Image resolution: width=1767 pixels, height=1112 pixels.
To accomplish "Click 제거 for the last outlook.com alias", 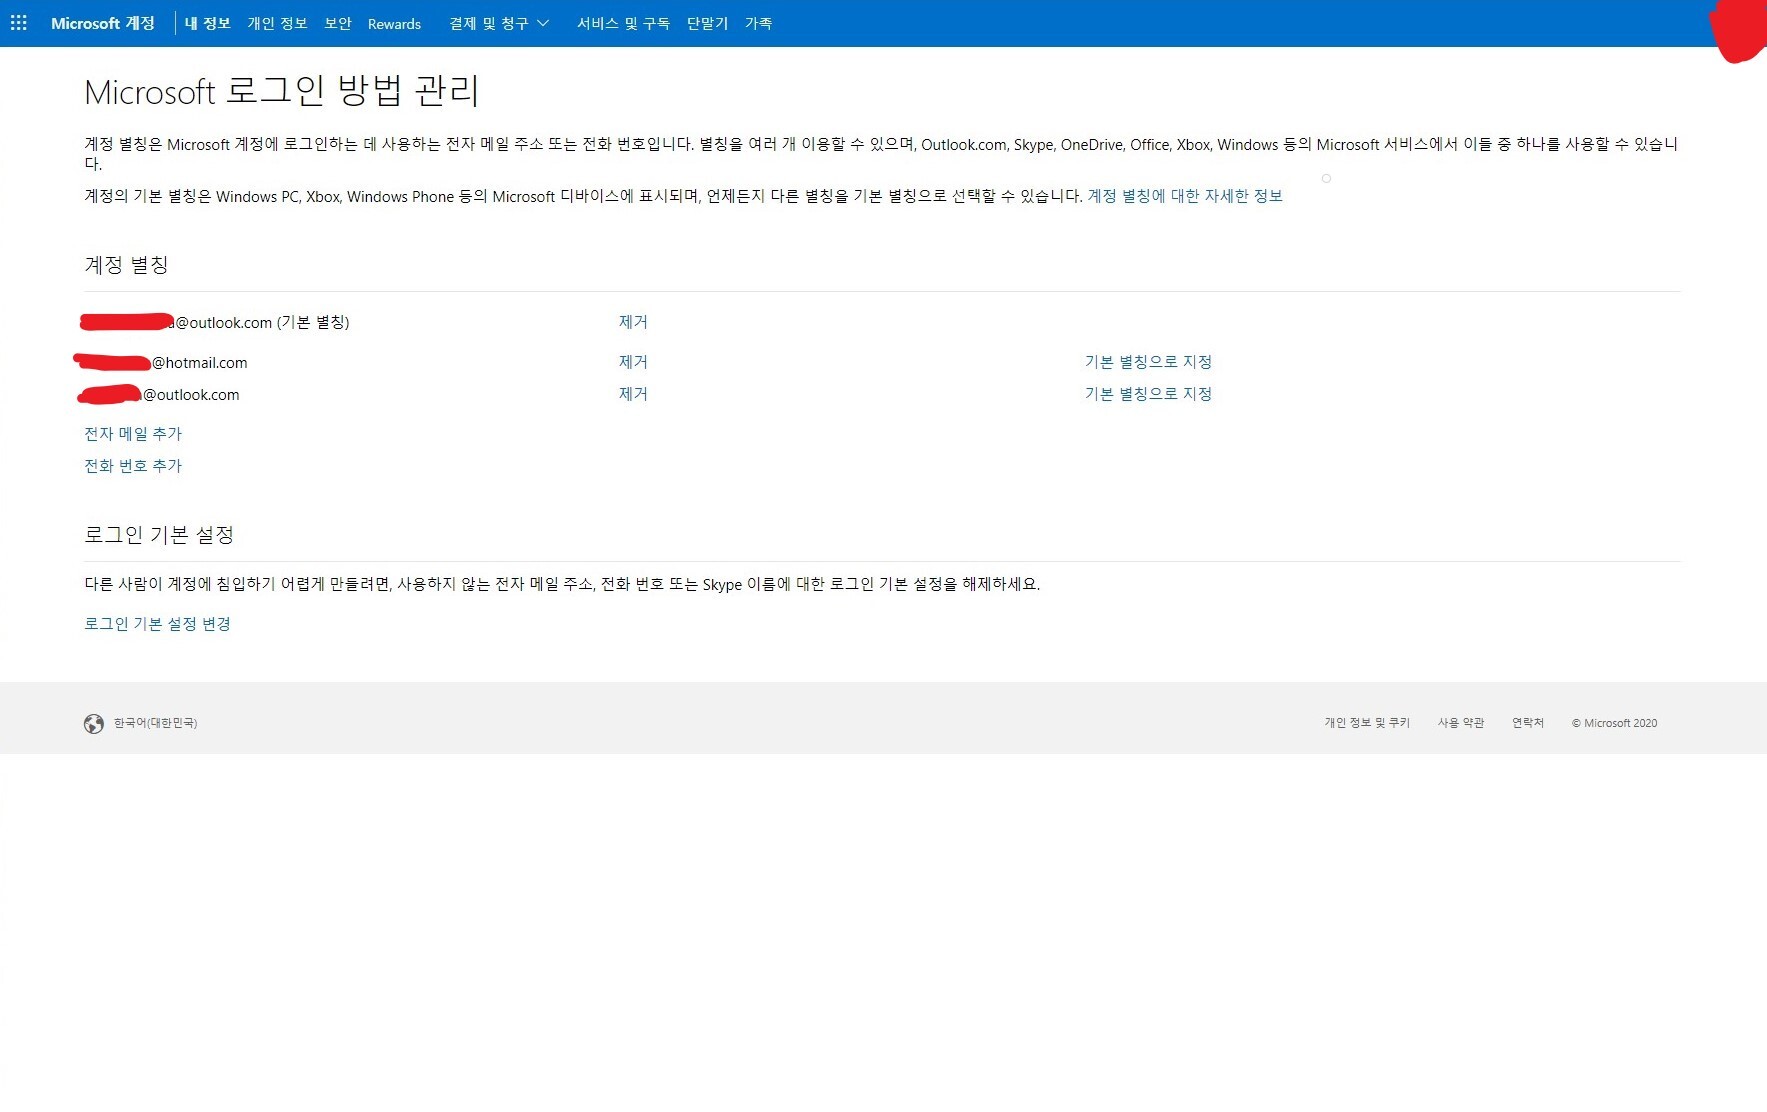I will (633, 394).
